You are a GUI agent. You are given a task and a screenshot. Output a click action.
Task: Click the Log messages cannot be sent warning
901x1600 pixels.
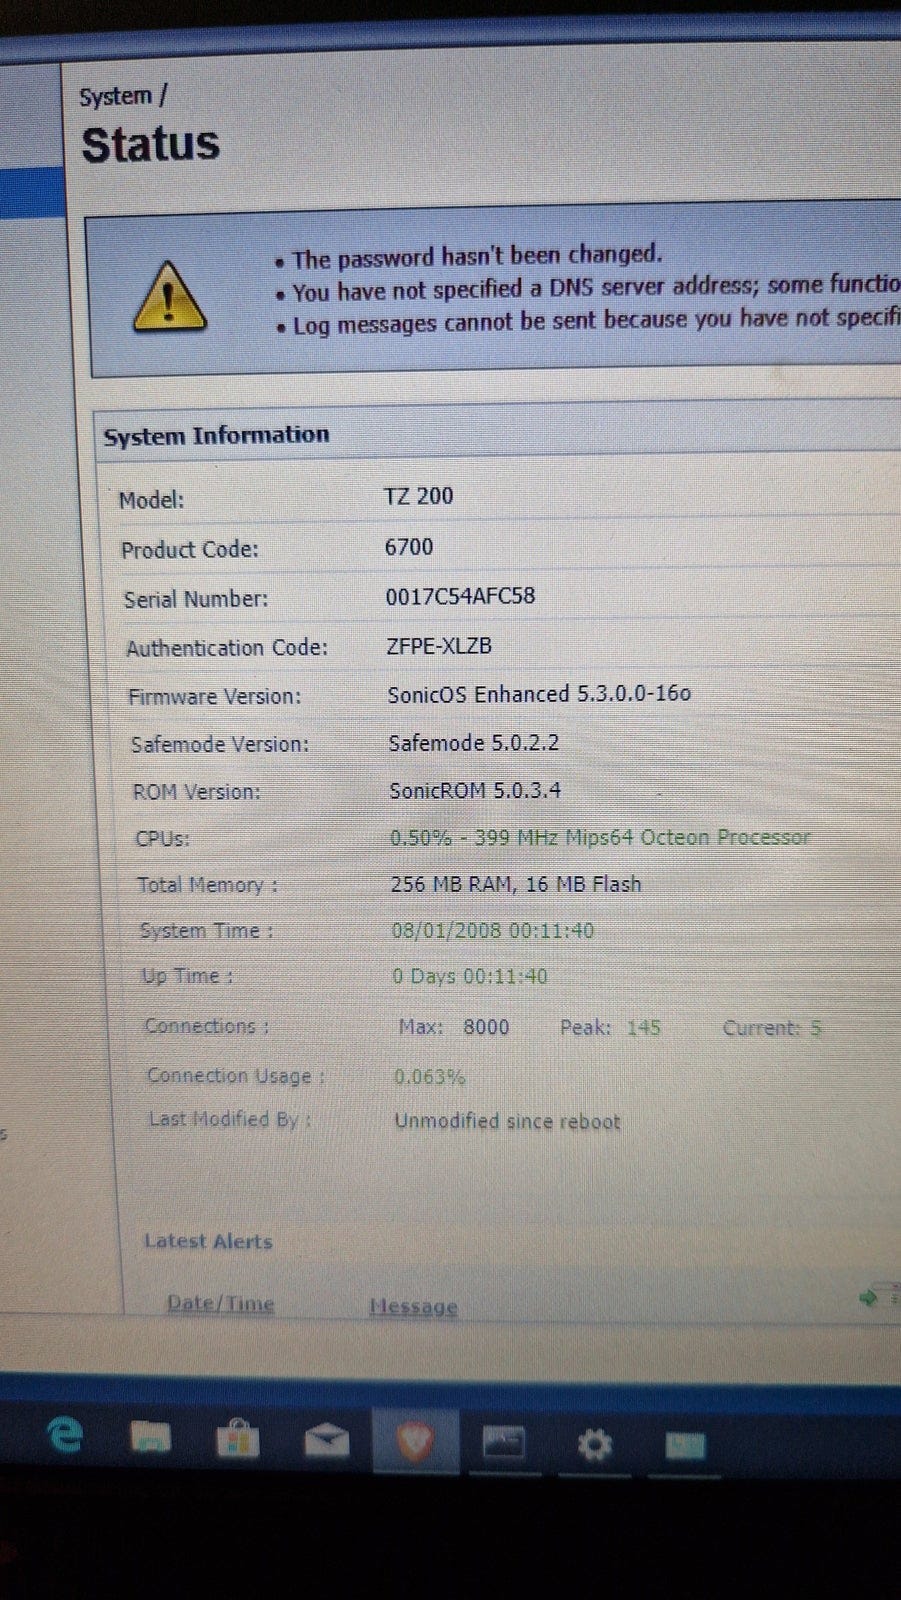pos(597,322)
